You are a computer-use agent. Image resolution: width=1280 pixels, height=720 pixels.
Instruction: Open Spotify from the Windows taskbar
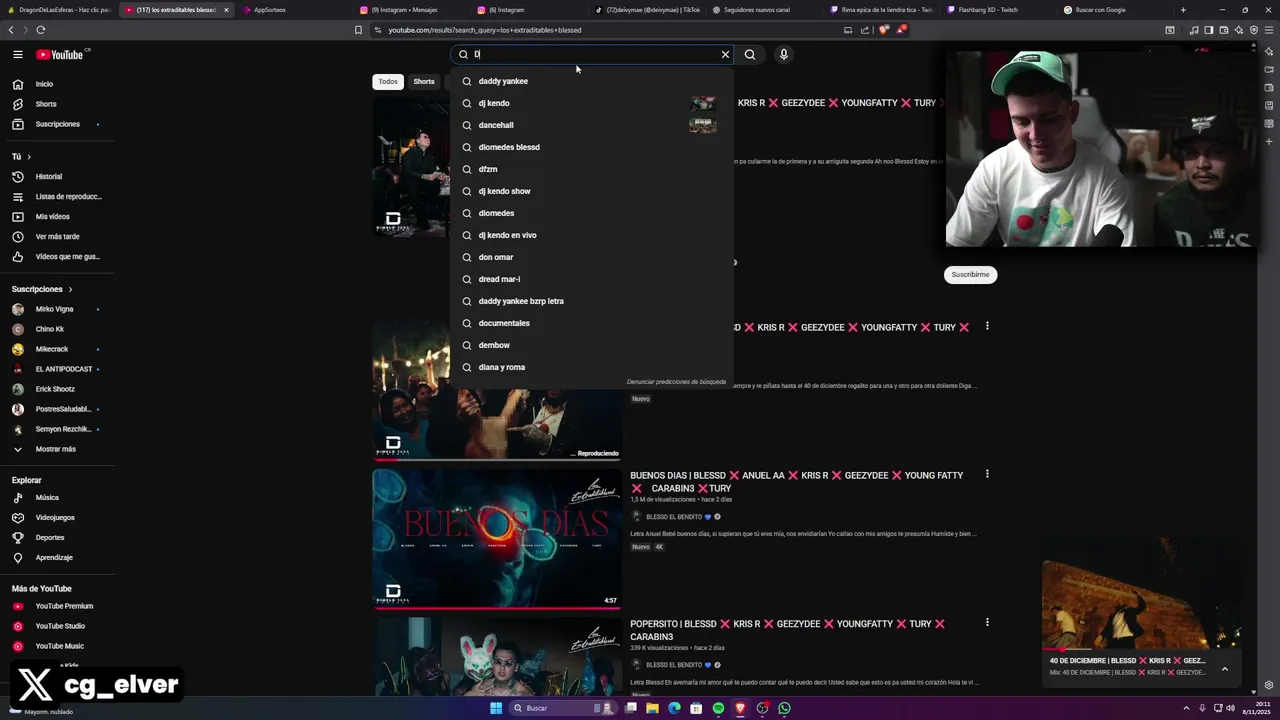point(718,708)
